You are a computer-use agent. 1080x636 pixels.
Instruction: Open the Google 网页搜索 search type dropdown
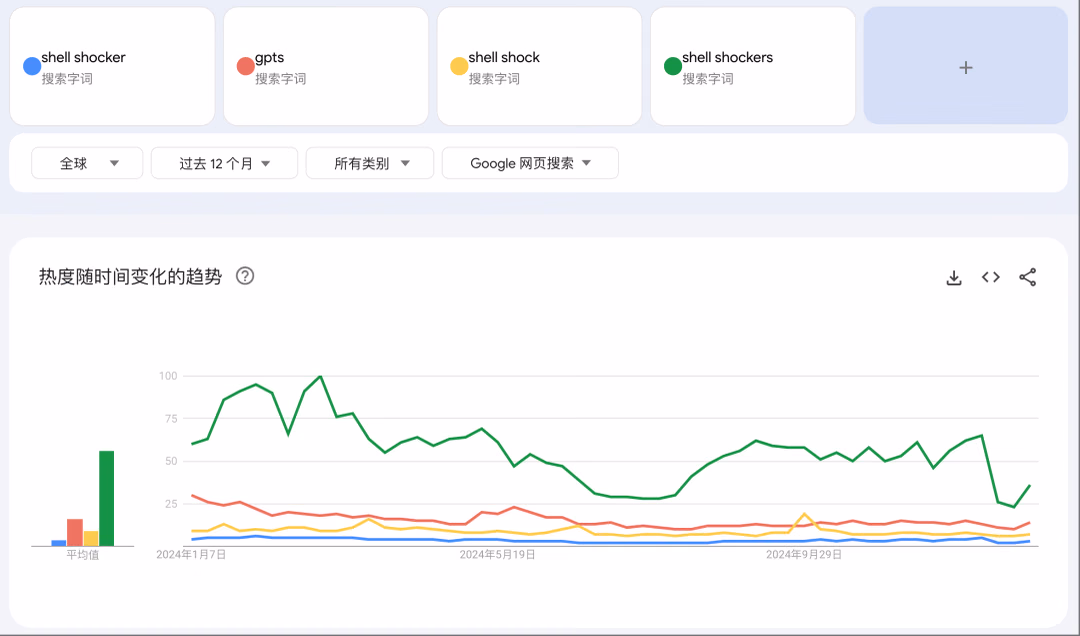coord(530,163)
